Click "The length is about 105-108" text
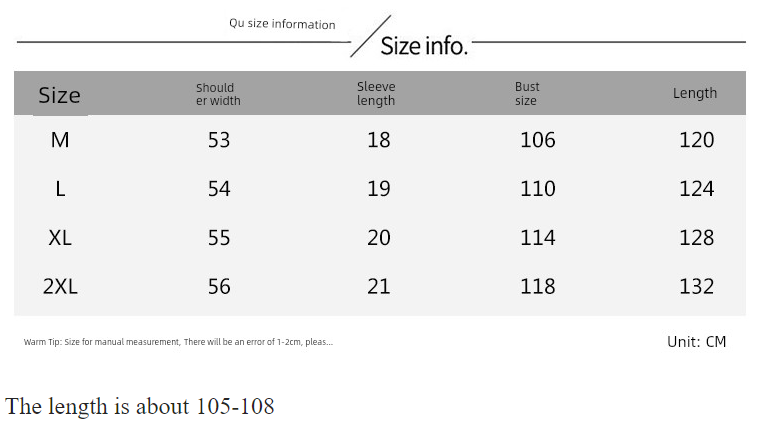The height and width of the screenshot is (427, 761). (x=140, y=406)
